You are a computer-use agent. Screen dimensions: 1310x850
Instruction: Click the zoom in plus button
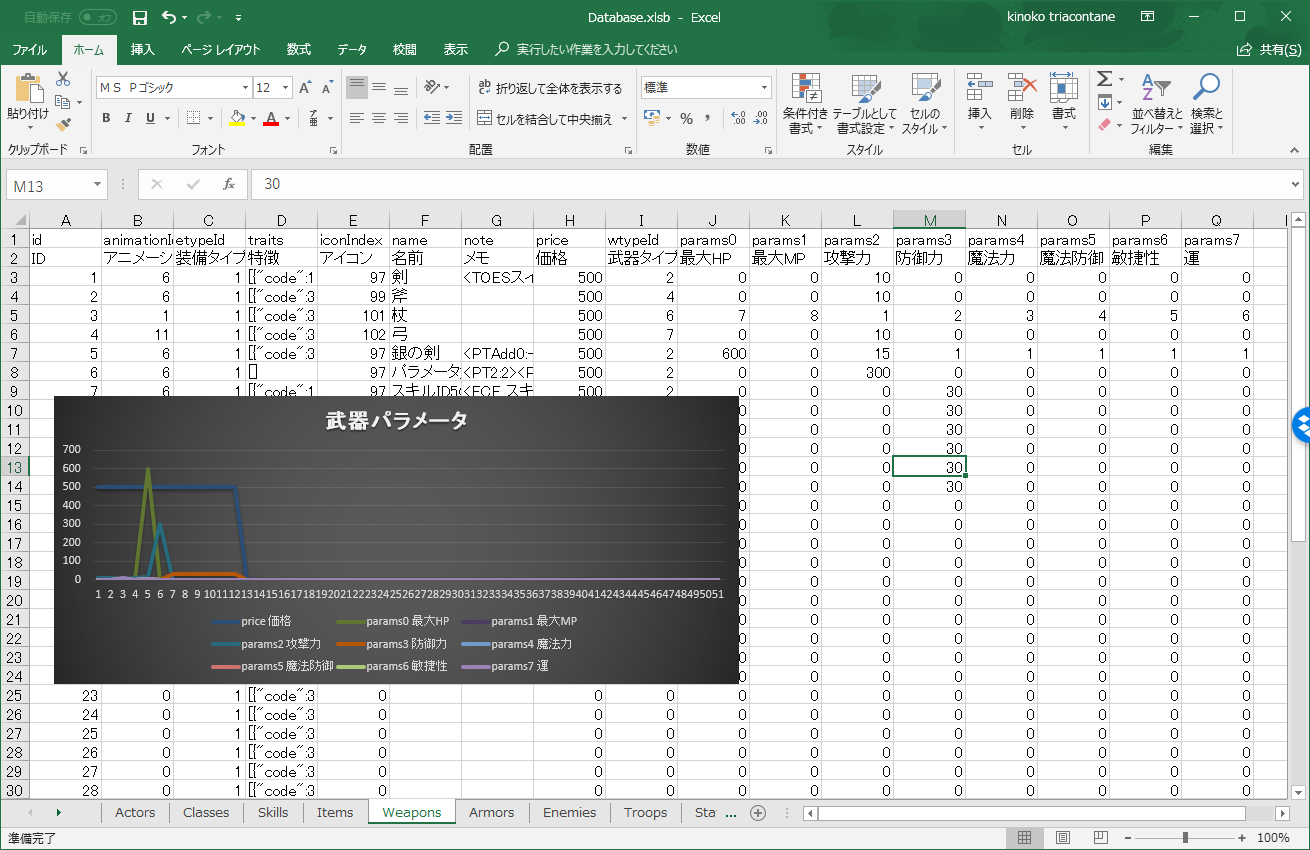(1241, 838)
